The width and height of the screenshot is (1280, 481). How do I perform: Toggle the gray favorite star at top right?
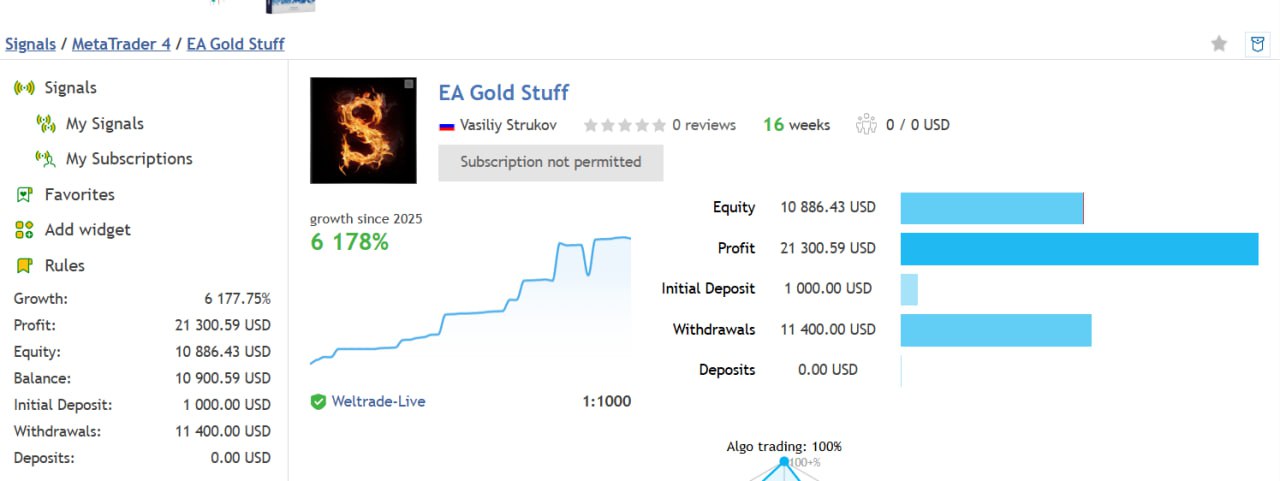[x=1219, y=44]
